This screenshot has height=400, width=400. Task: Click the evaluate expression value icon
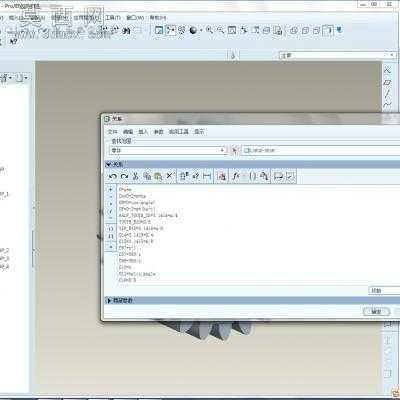coord(196,176)
